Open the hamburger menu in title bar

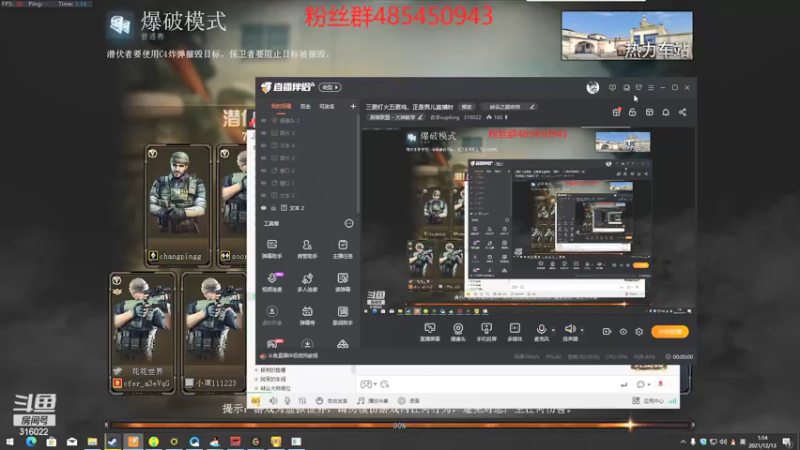651,88
